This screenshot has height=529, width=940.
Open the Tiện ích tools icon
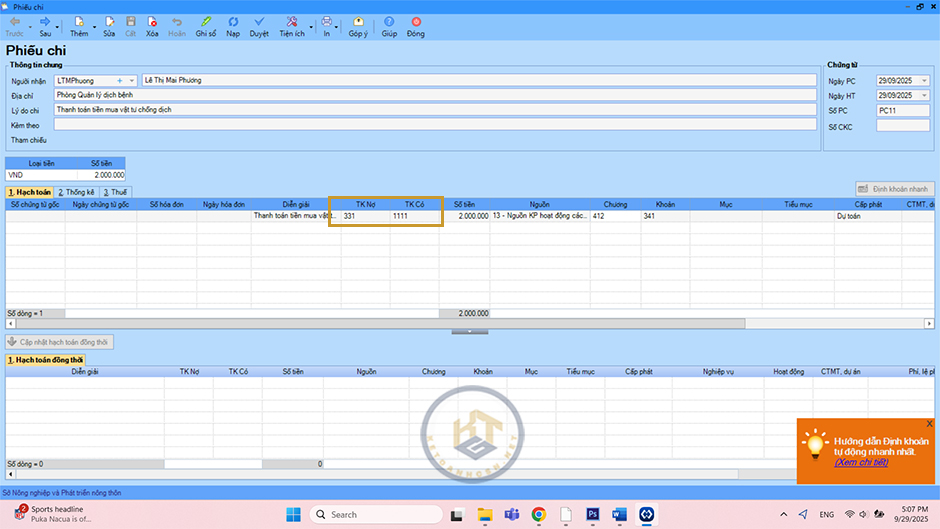coord(291,22)
